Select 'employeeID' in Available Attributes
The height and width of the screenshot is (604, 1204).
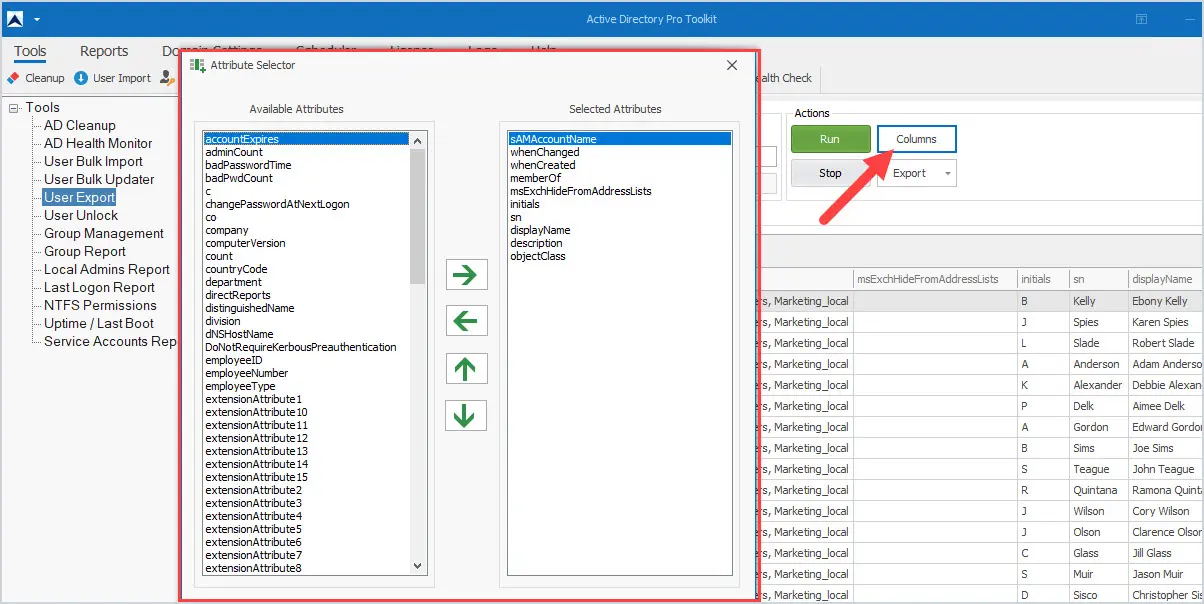(x=306, y=360)
